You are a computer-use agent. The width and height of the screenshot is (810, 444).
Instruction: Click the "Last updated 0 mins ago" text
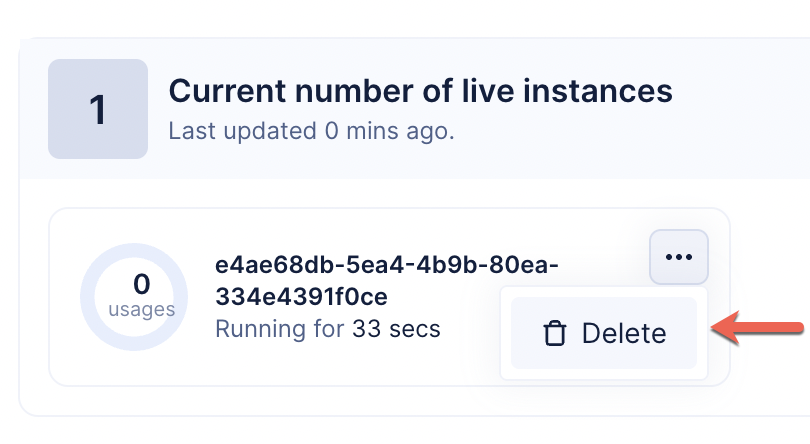(x=311, y=131)
